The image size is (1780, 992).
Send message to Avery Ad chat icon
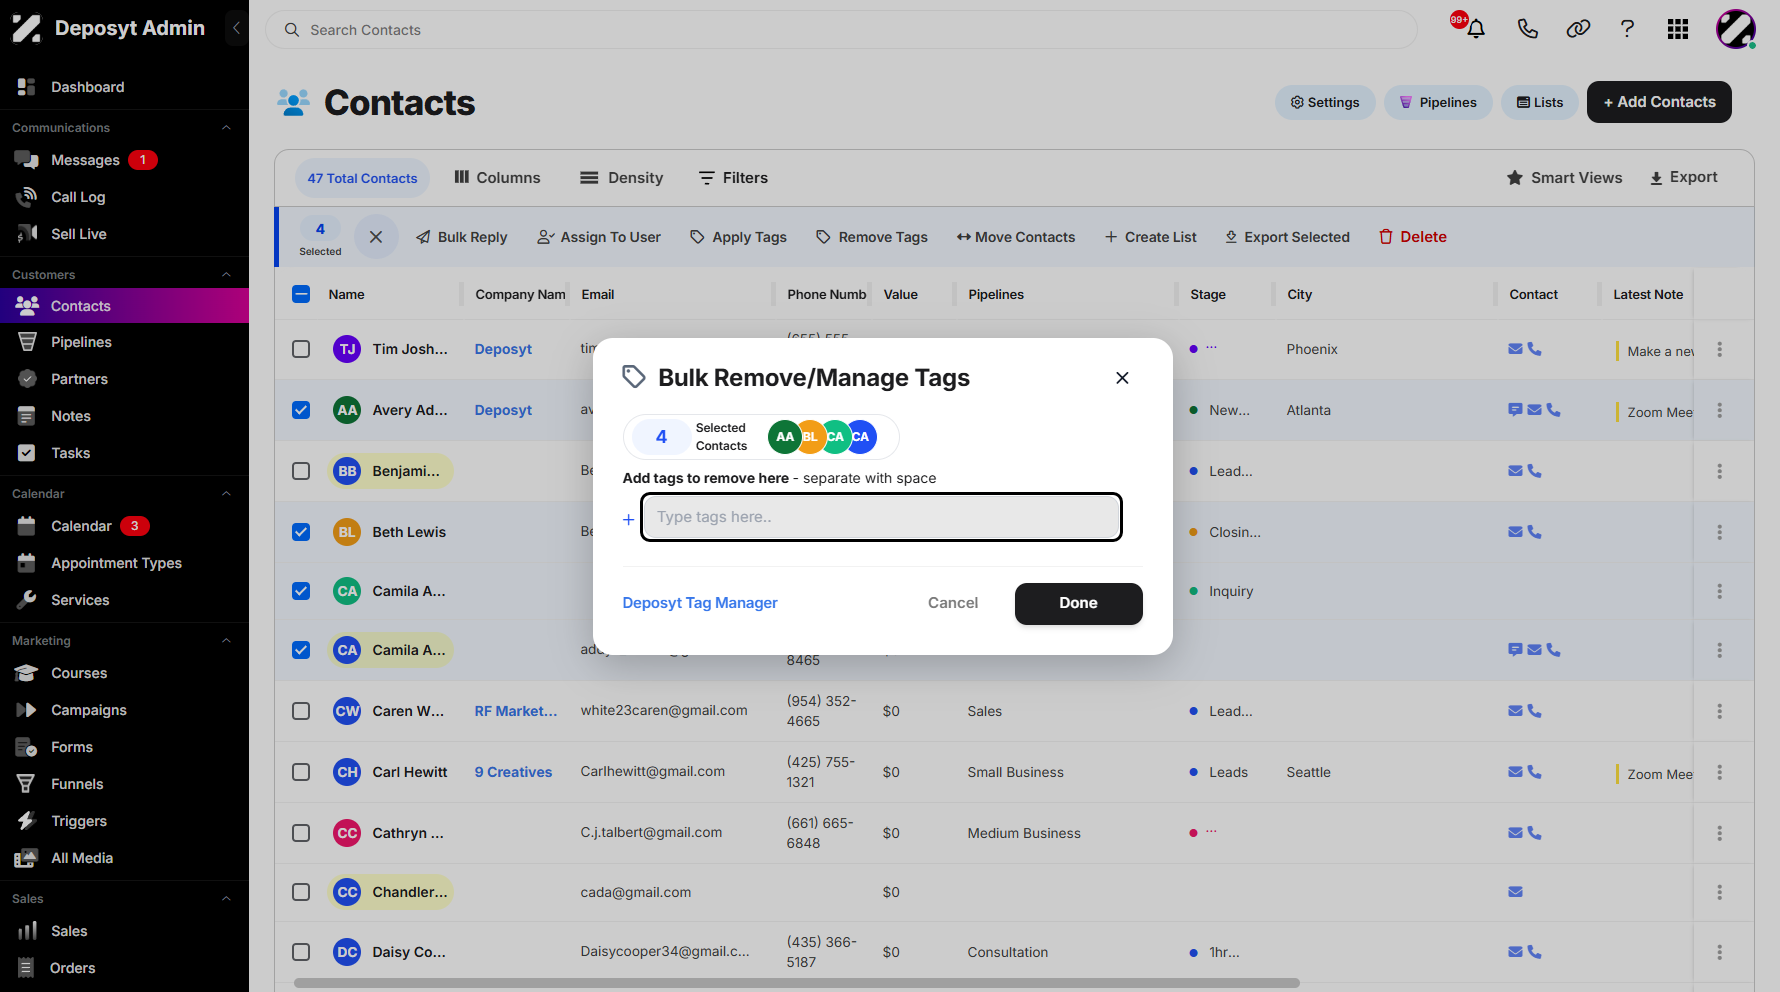pos(1515,410)
